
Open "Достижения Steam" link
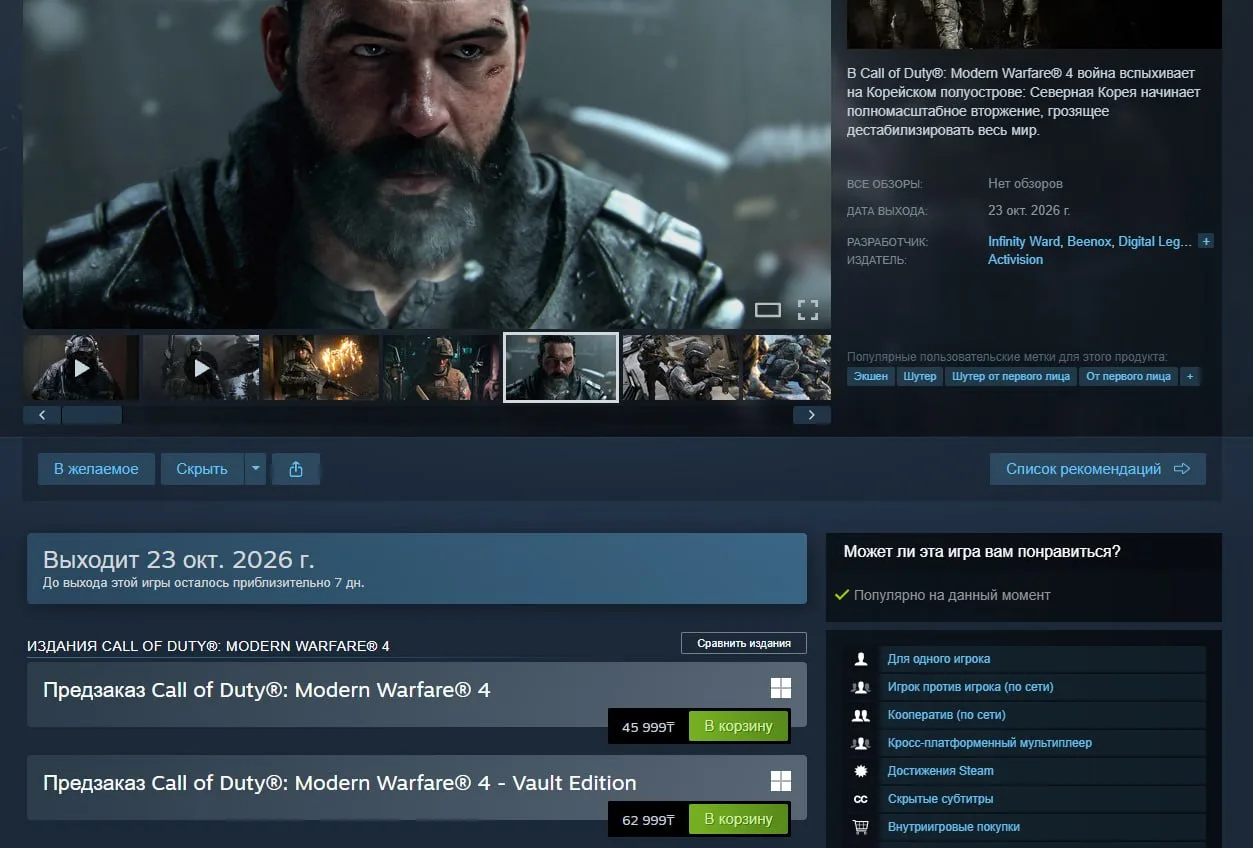[x=940, y=771]
